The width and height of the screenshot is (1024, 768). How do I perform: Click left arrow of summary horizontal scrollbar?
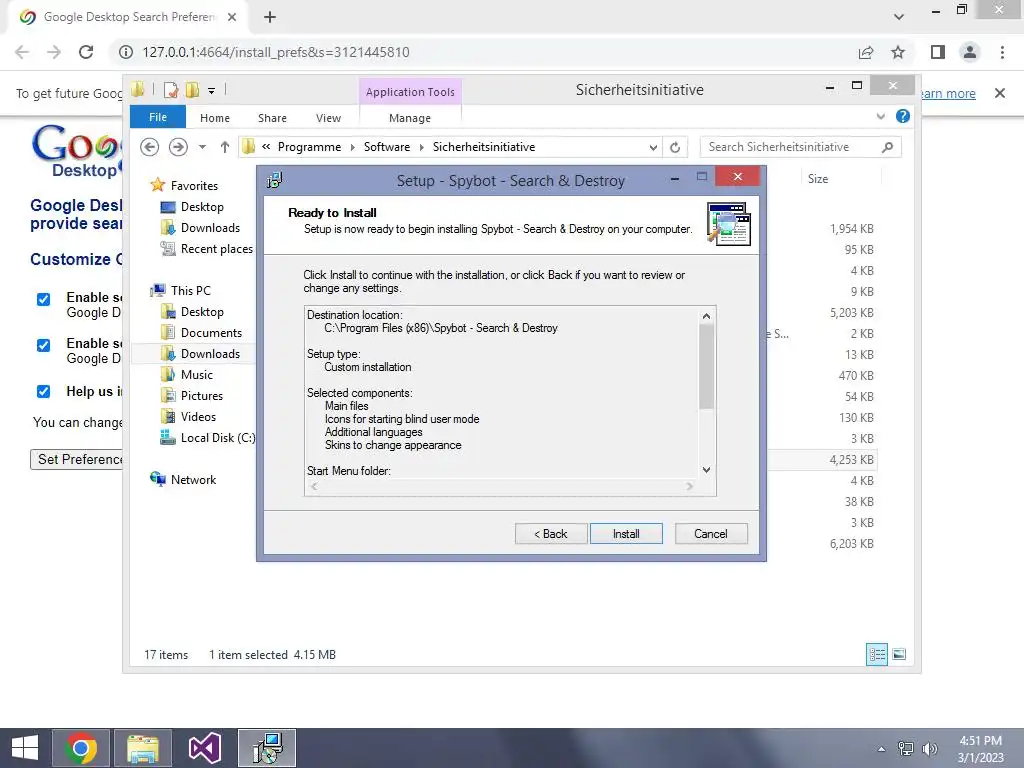[x=314, y=486]
